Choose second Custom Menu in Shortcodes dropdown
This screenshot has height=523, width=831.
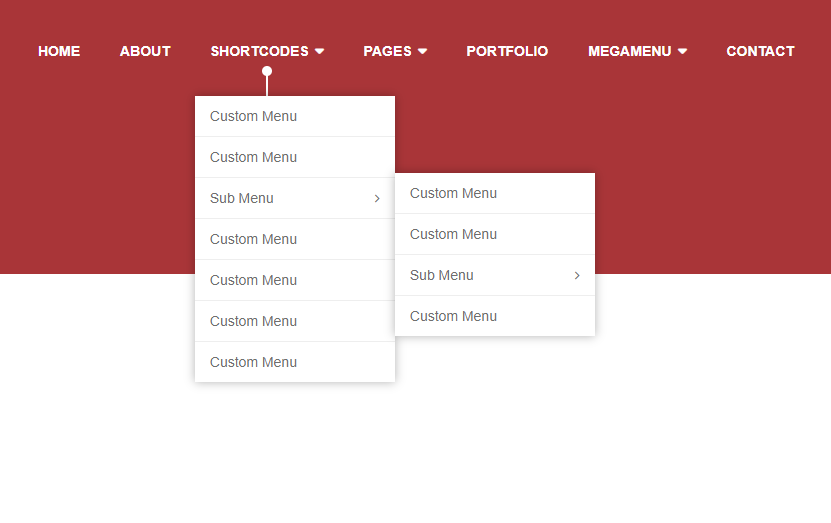tap(253, 158)
